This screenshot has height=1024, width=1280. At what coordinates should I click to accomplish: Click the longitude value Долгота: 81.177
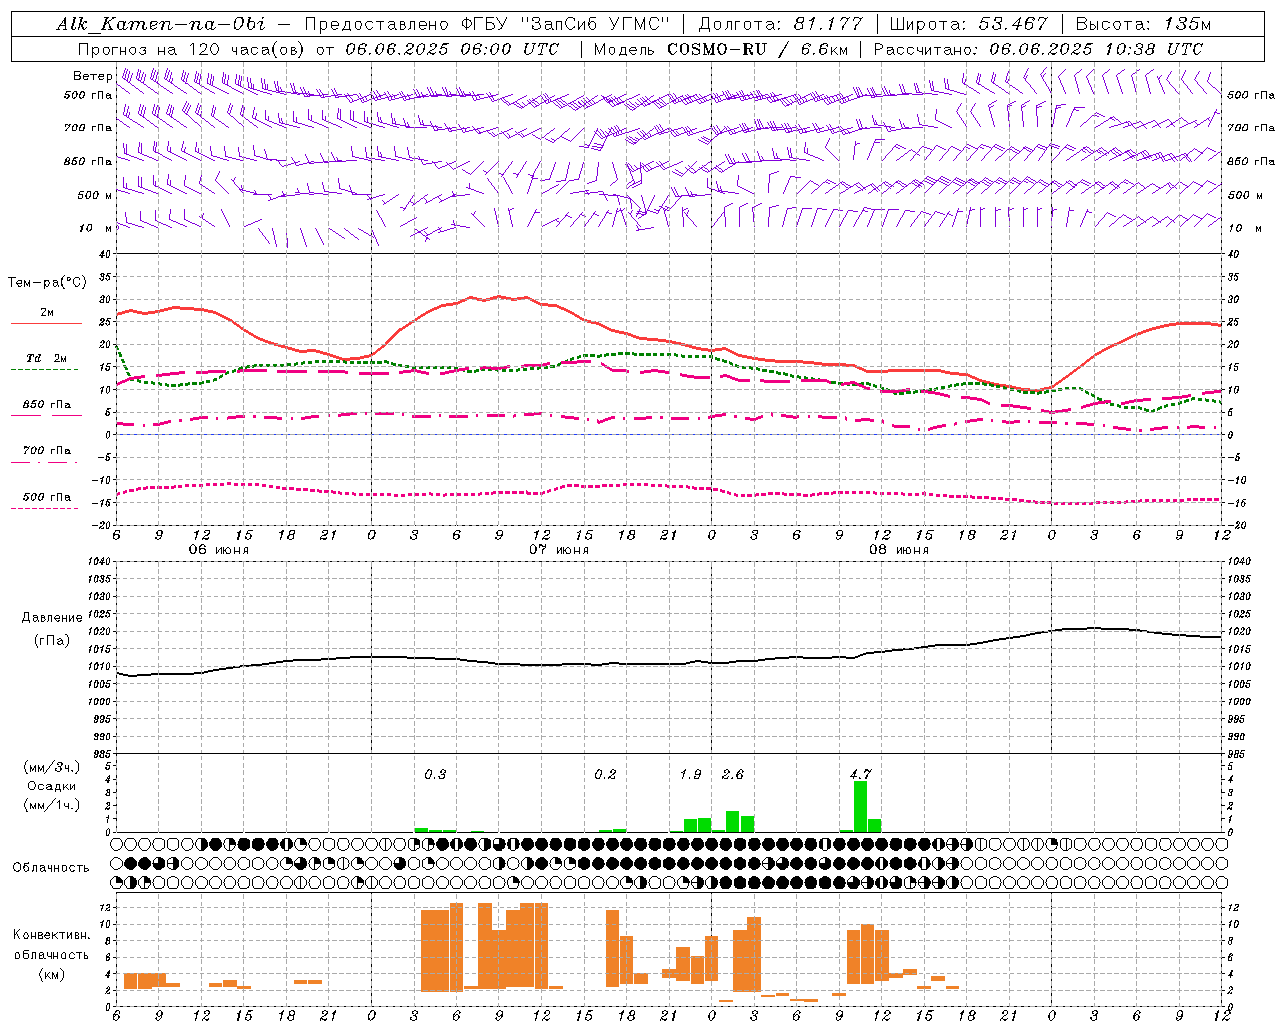(x=780, y=24)
